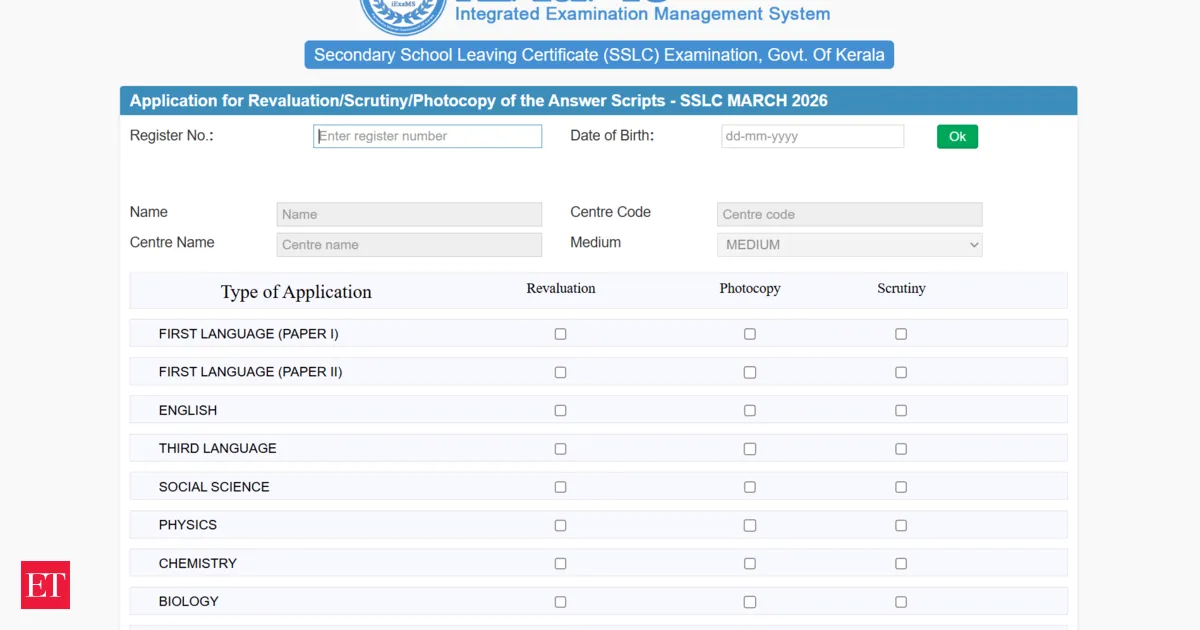Viewport: 1200px width, 630px height.
Task: Select Photocopy for Social Science
Action: pos(750,487)
